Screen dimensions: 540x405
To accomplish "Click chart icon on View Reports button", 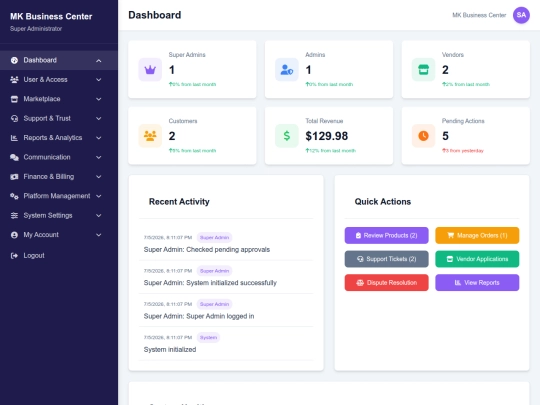I will coord(458,283).
